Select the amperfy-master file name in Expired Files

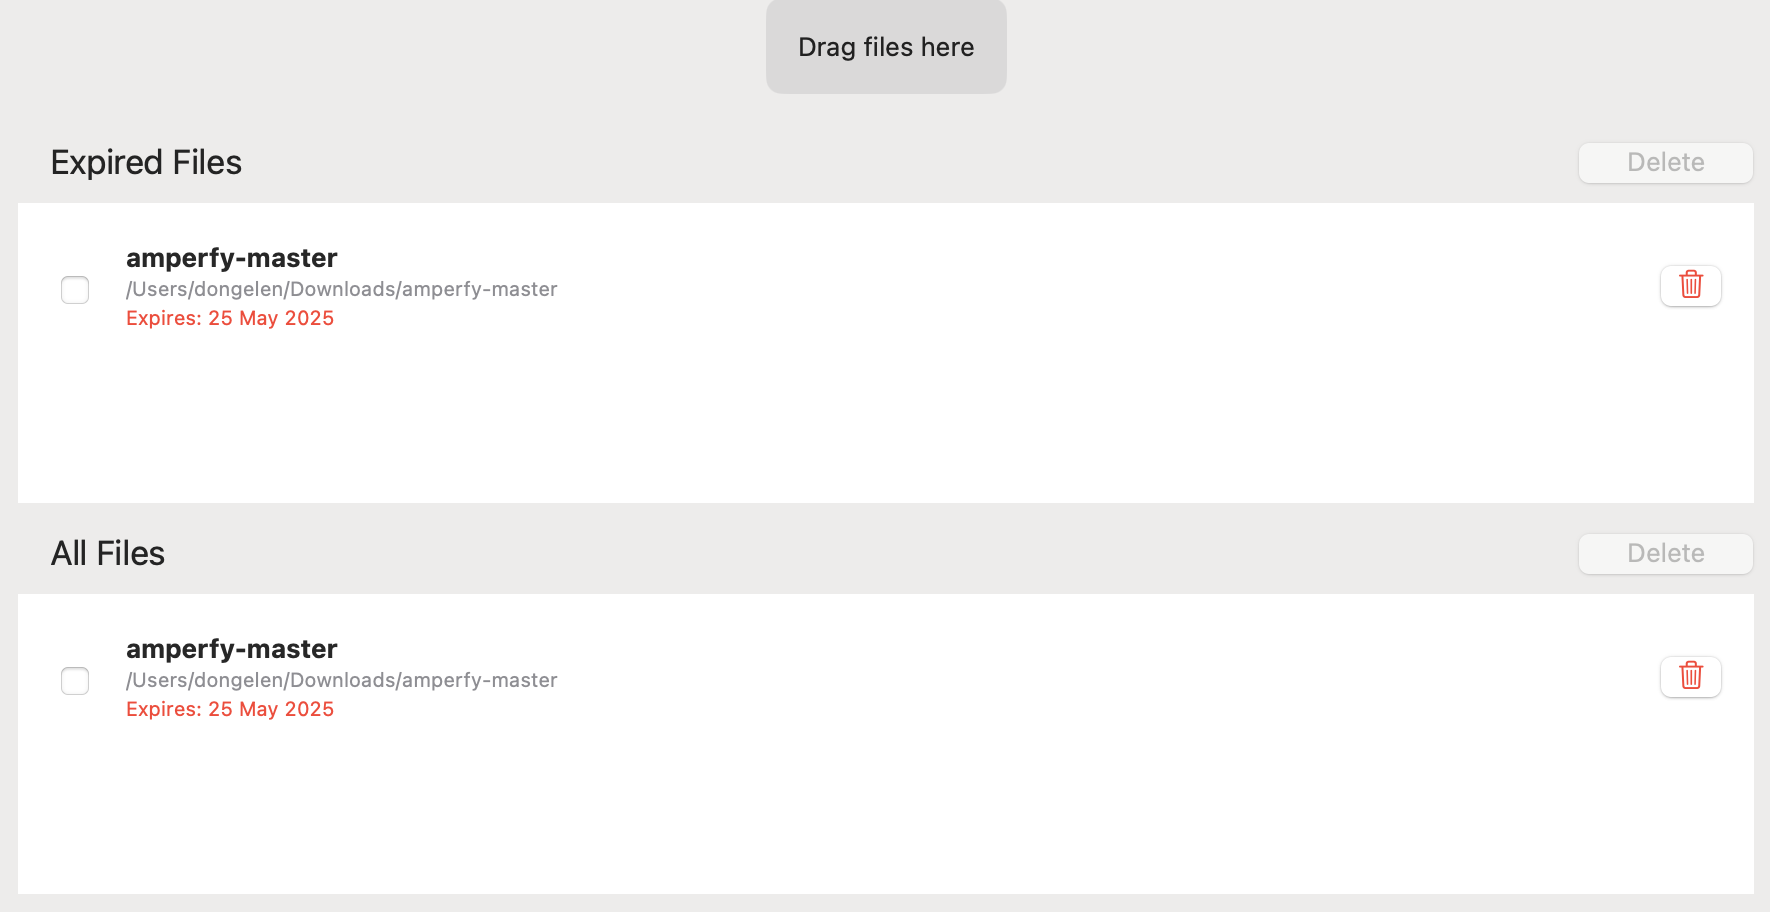(x=231, y=258)
